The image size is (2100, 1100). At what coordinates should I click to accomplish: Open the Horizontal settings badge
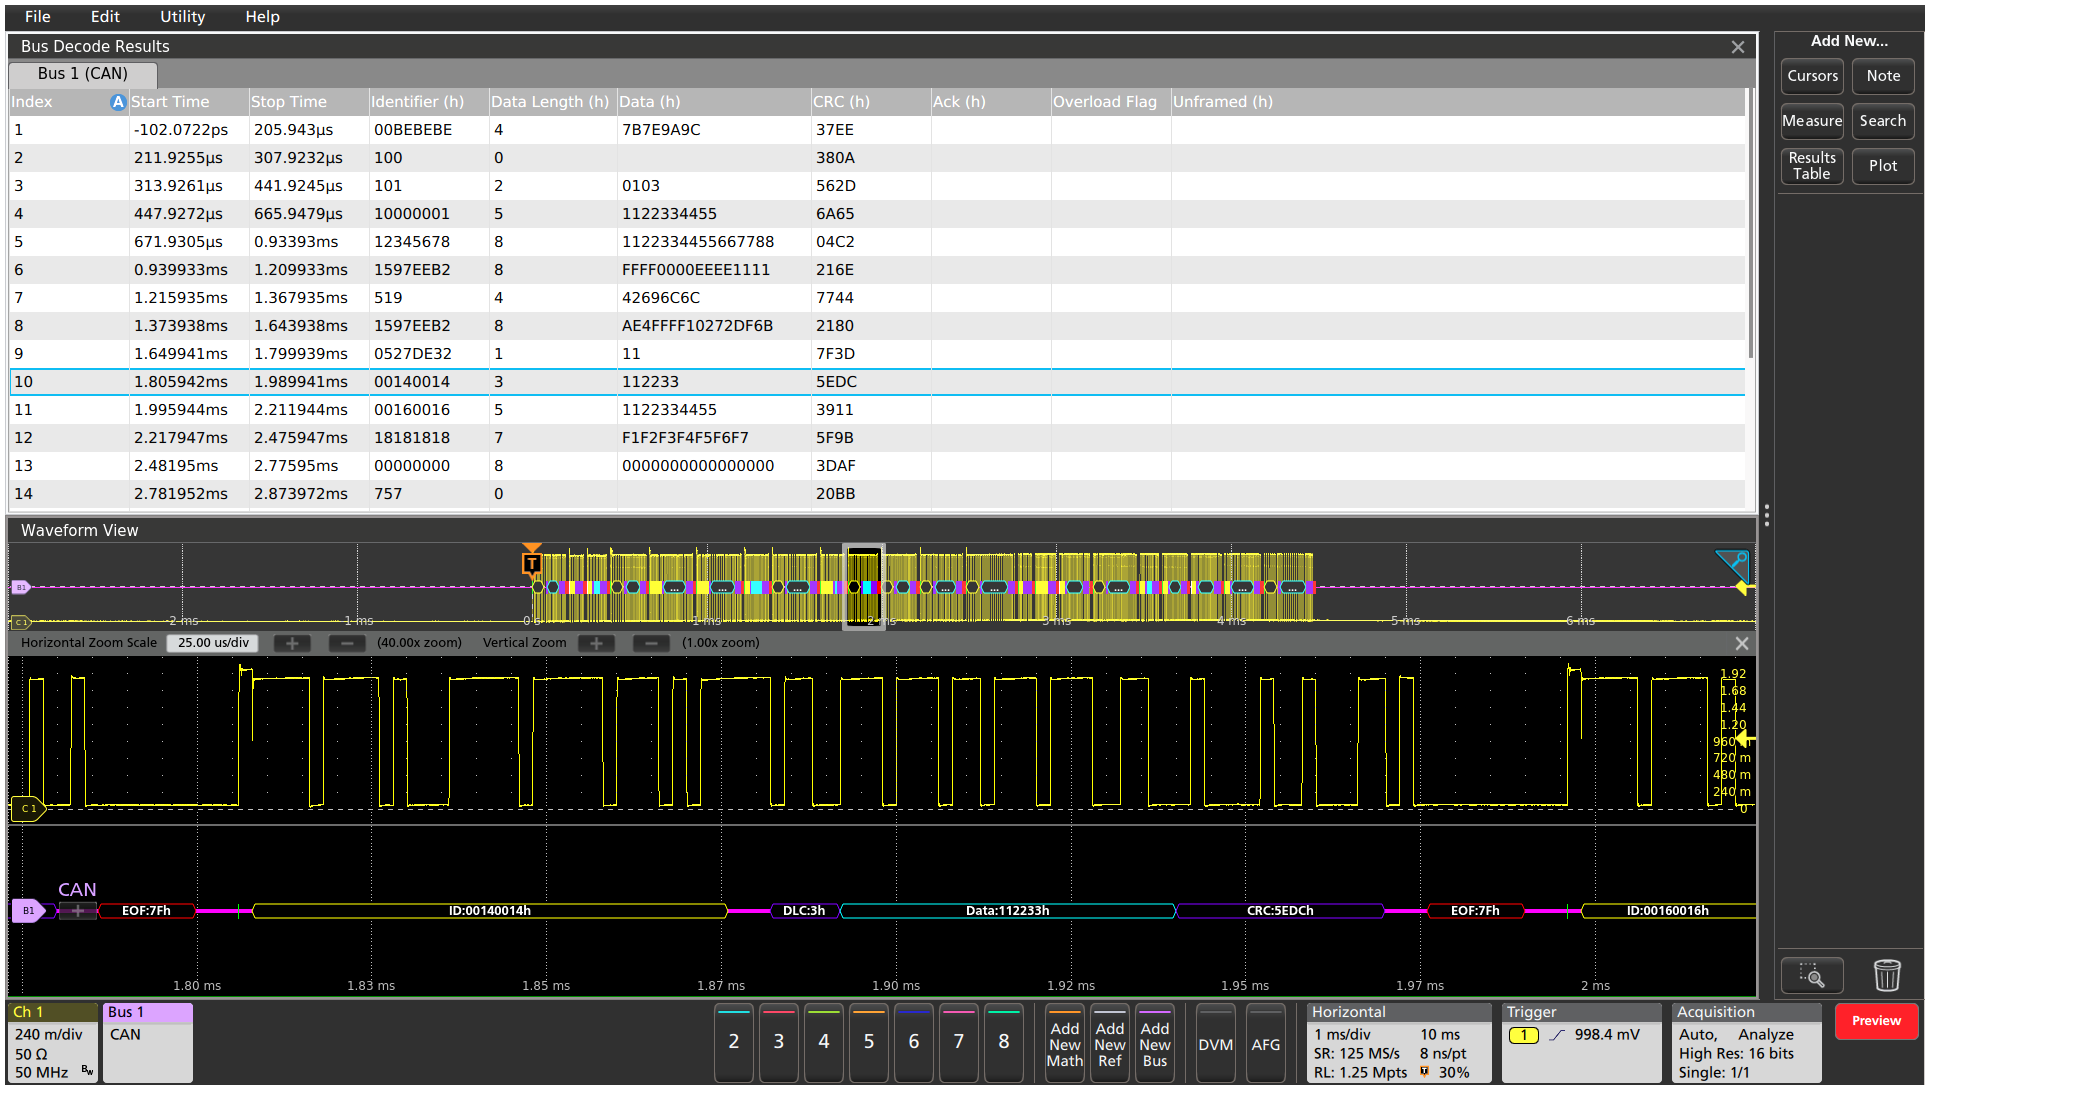[x=1398, y=1043]
